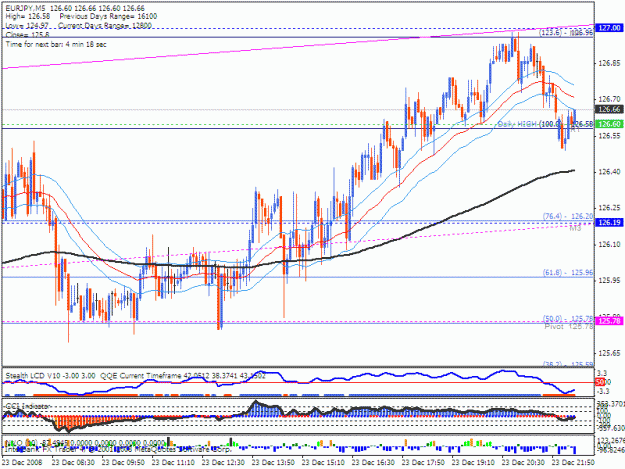Click the 125.65 price scale value

pyautogui.click(x=609, y=353)
